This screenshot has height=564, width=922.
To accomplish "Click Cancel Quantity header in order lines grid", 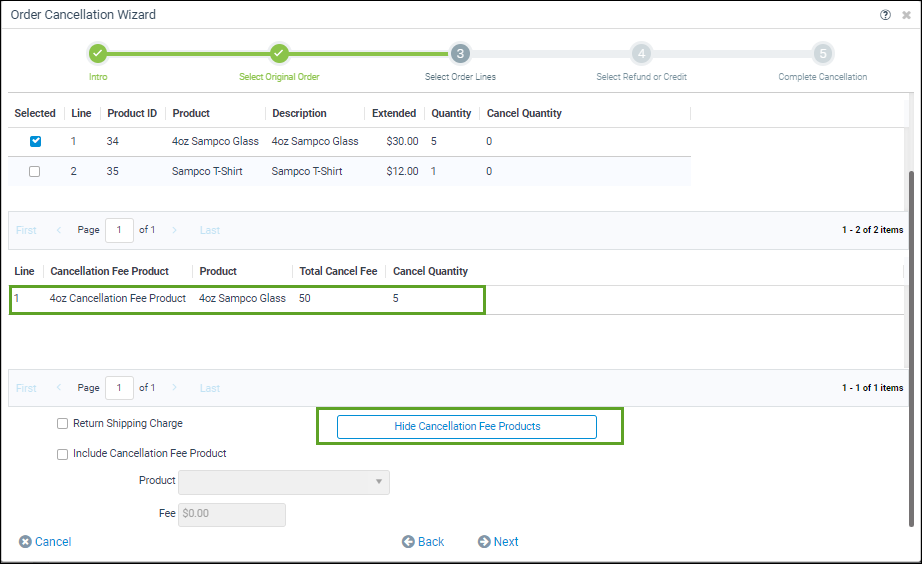I will click(524, 113).
